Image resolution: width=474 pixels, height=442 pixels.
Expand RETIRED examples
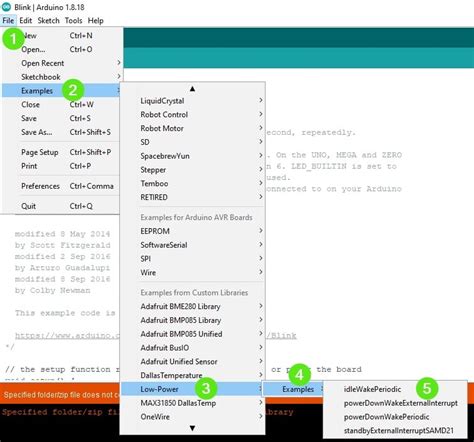coord(193,197)
